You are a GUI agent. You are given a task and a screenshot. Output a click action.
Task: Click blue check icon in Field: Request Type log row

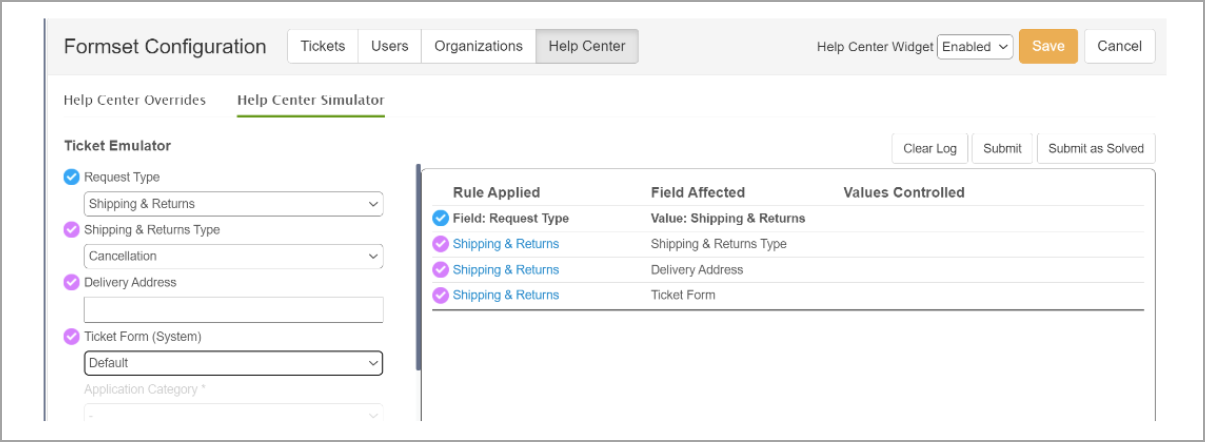click(x=440, y=218)
